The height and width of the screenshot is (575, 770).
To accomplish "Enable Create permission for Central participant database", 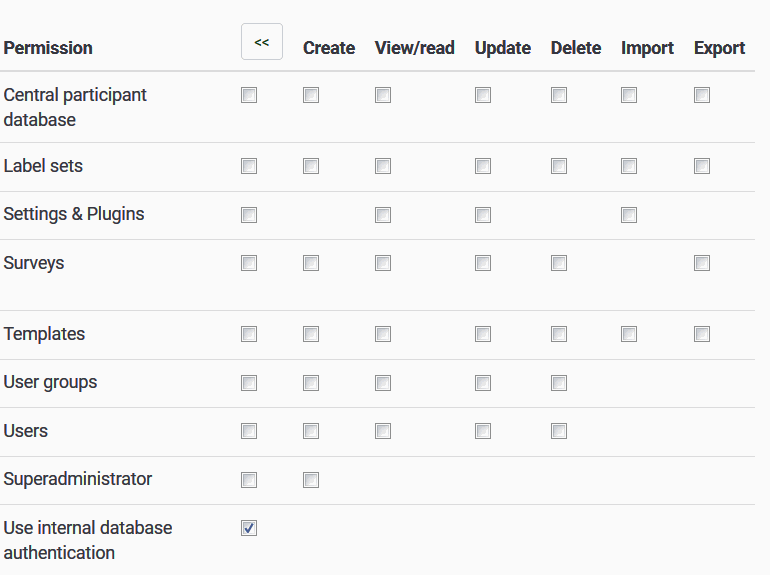I will click(311, 95).
